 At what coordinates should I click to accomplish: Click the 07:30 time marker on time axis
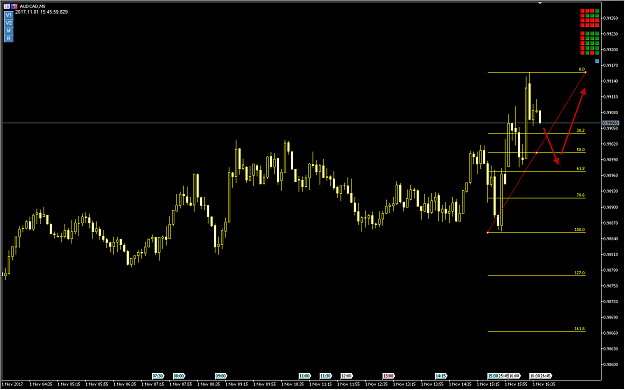pos(158,376)
